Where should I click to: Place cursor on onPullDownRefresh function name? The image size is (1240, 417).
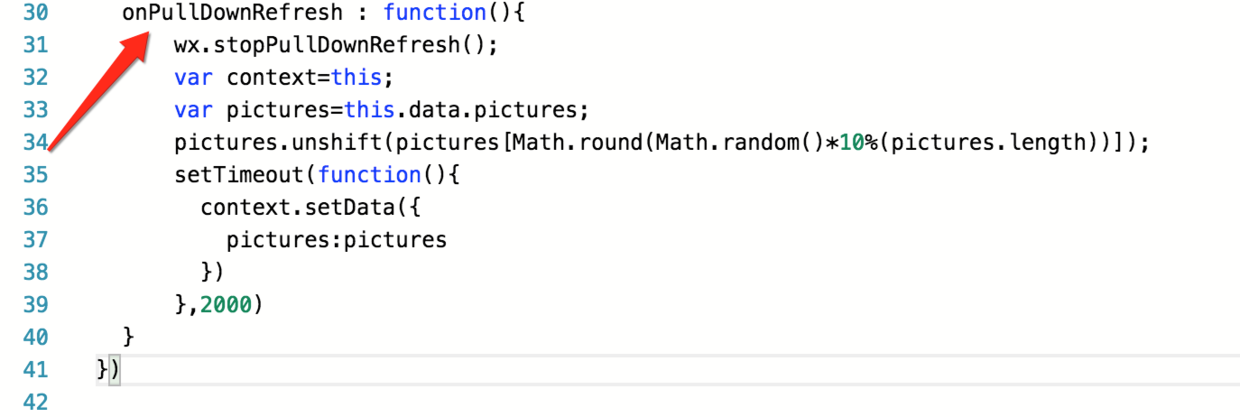(x=232, y=14)
